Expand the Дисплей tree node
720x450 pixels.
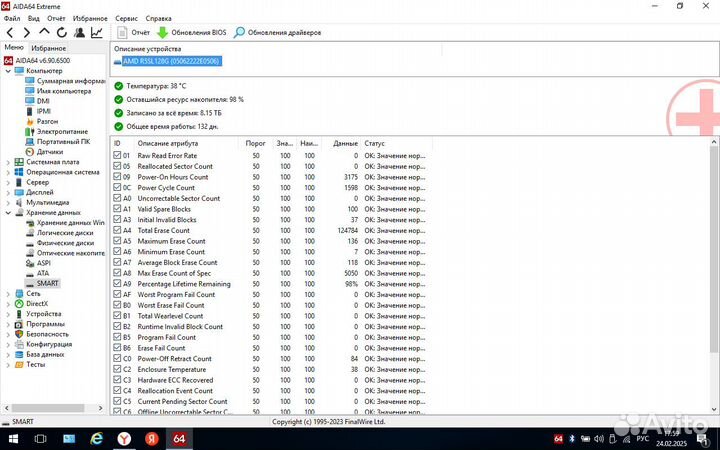coord(8,192)
